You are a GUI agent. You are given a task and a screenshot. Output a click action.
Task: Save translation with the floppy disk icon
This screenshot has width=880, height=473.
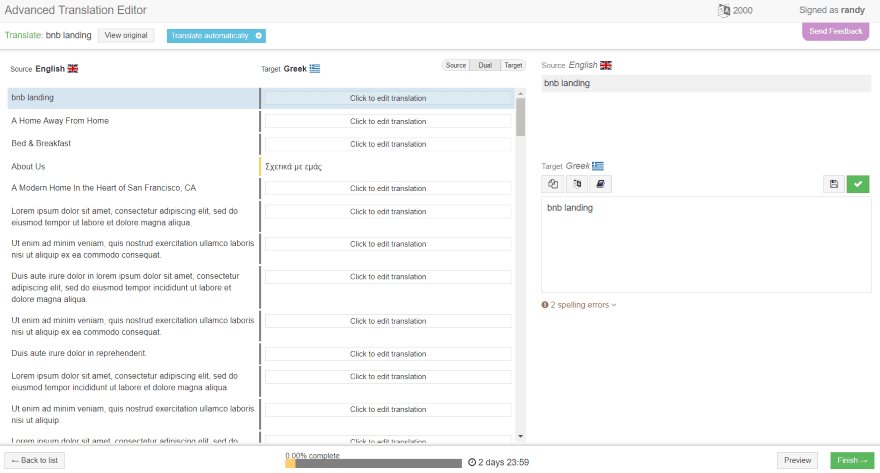833,184
